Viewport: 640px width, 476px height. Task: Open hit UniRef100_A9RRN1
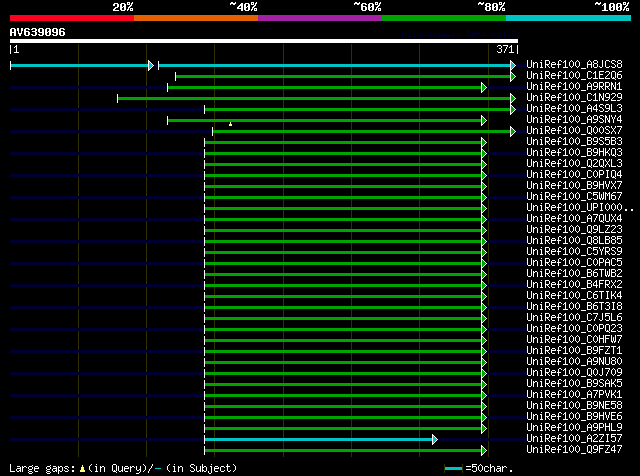(x=574, y=87)
